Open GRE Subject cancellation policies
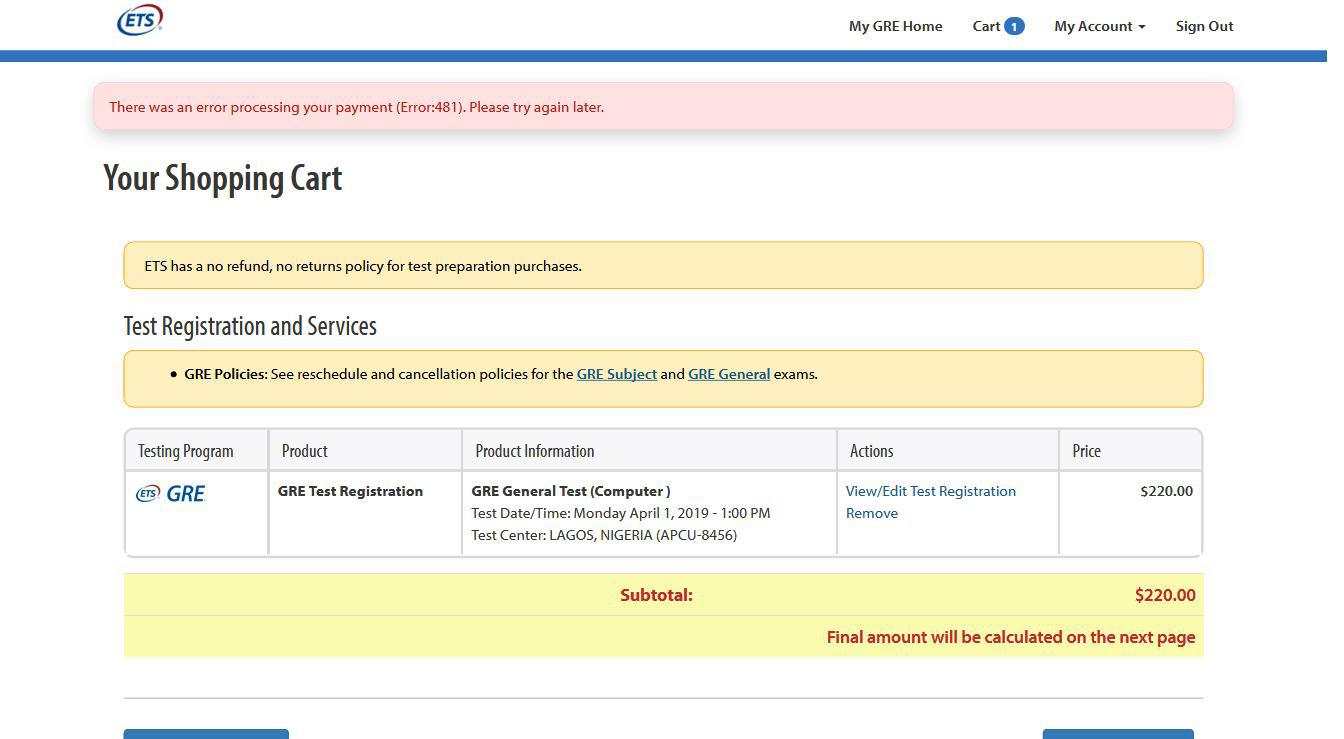The image size is (1344, 739). 617,373
